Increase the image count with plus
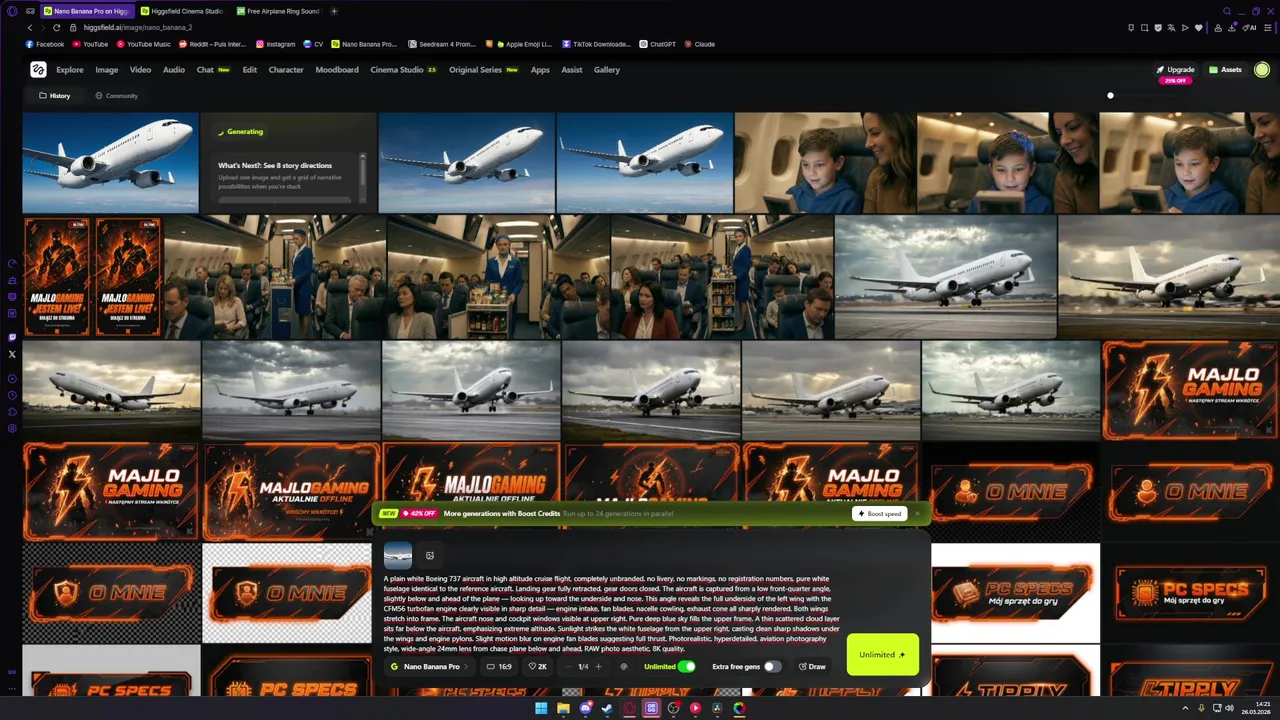 599,666
